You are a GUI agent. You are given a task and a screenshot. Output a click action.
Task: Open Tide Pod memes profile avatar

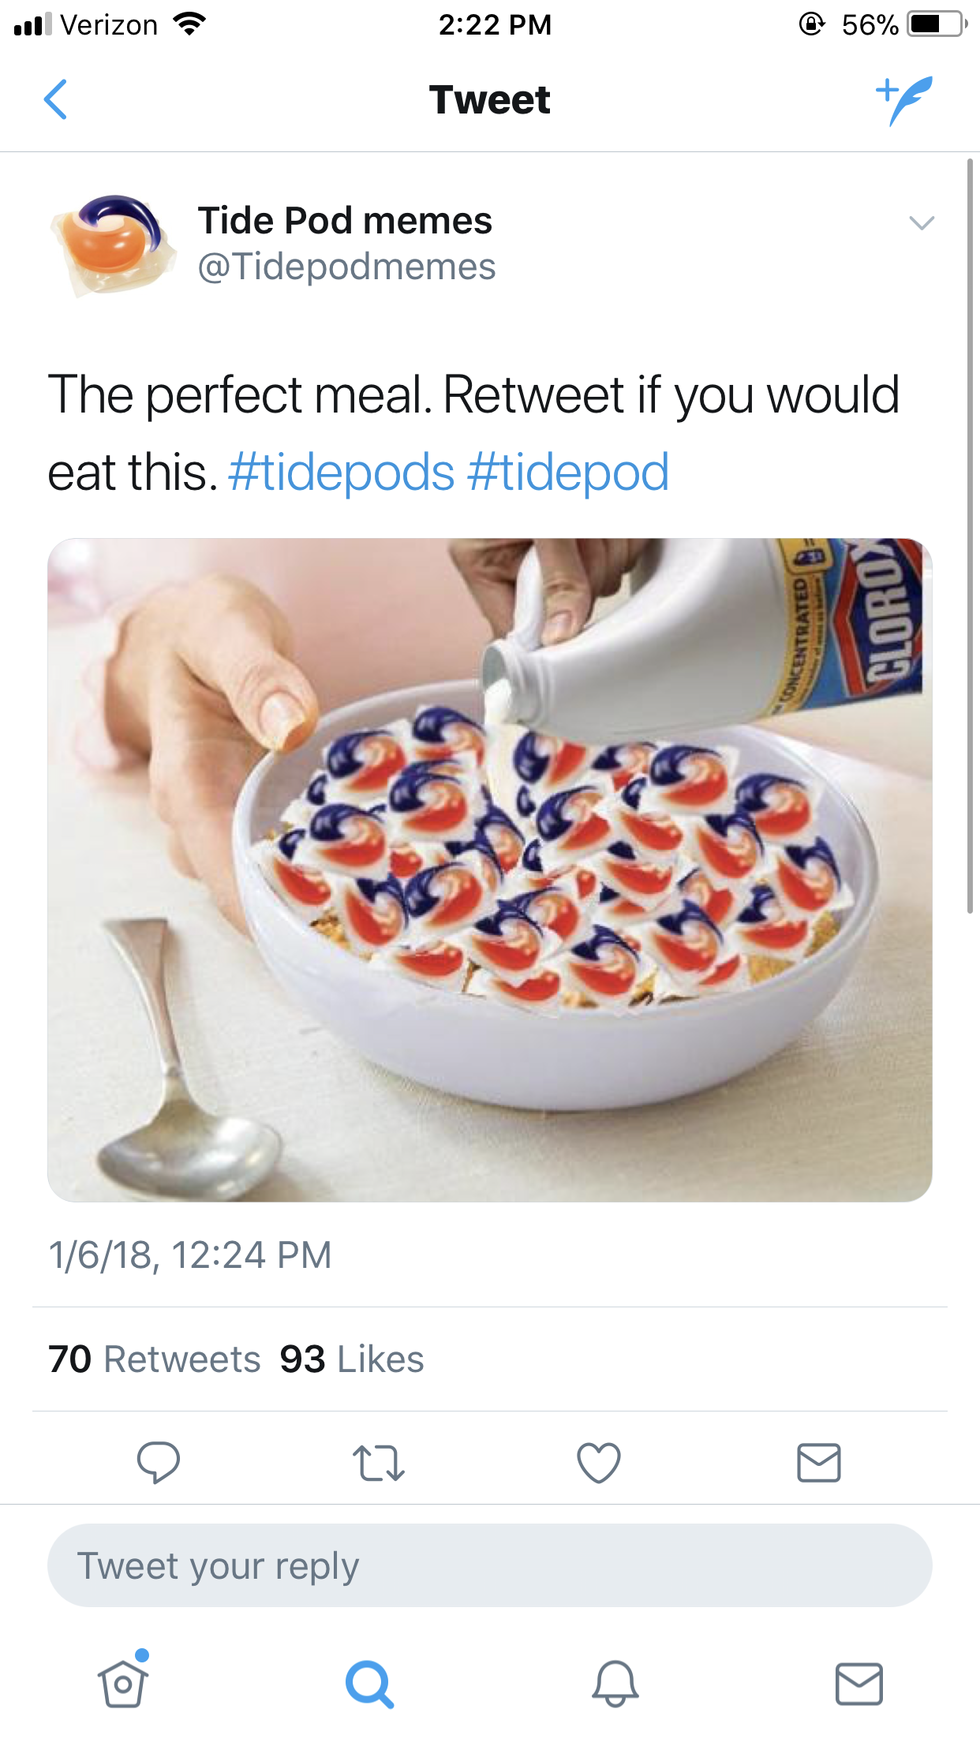109,243
